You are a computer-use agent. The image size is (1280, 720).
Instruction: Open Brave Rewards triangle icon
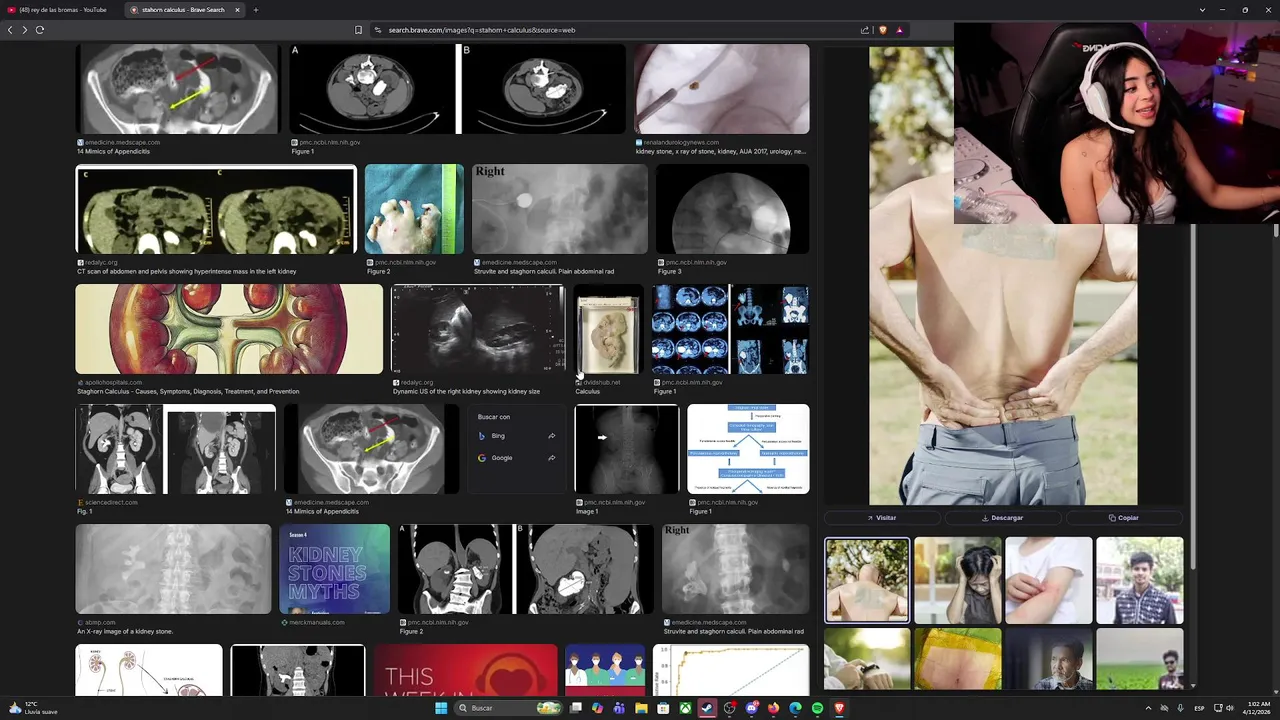coord(899,30)
